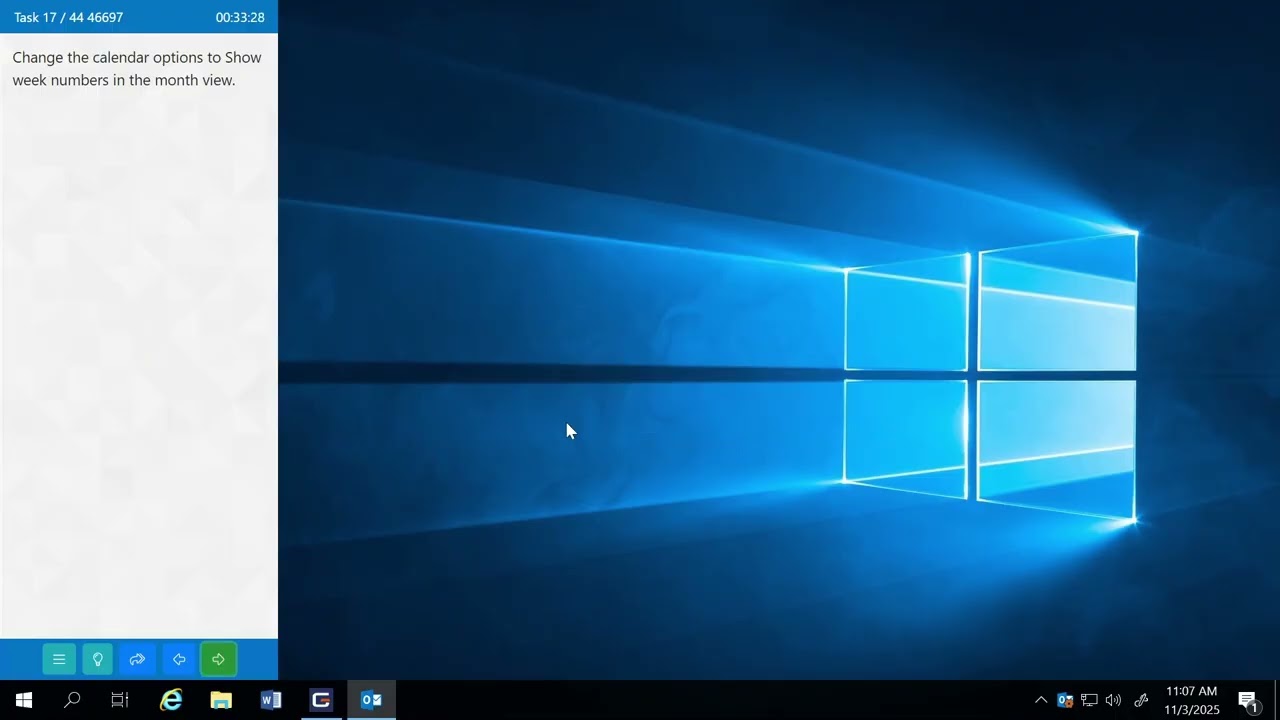
Task: Click the Outlook system tray icon
Action: click(x=1065, y=700)
